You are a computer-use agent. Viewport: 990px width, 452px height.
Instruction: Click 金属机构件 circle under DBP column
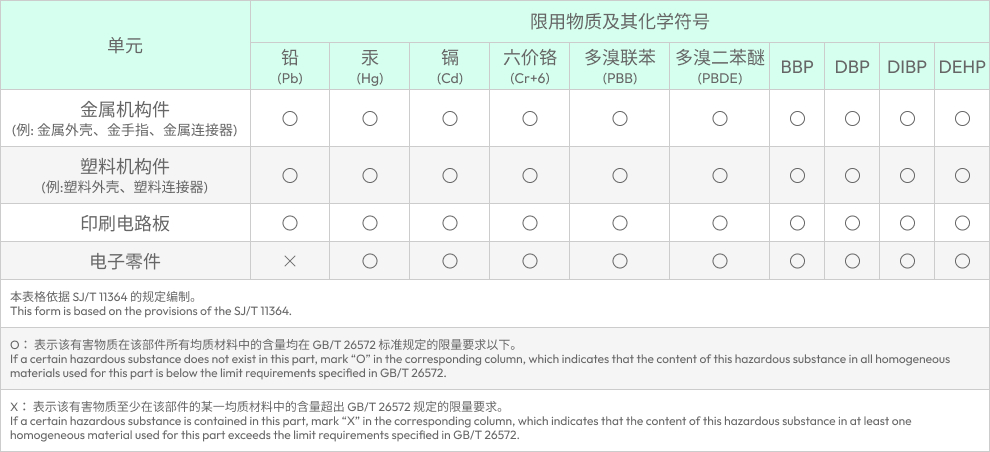(852, 119)
